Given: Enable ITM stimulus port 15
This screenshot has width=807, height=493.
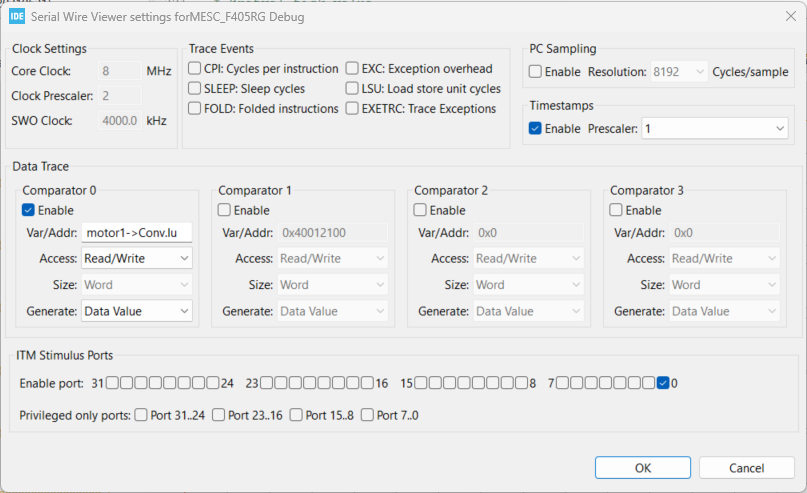Looking at the screenshot, I should coord(421,382).
